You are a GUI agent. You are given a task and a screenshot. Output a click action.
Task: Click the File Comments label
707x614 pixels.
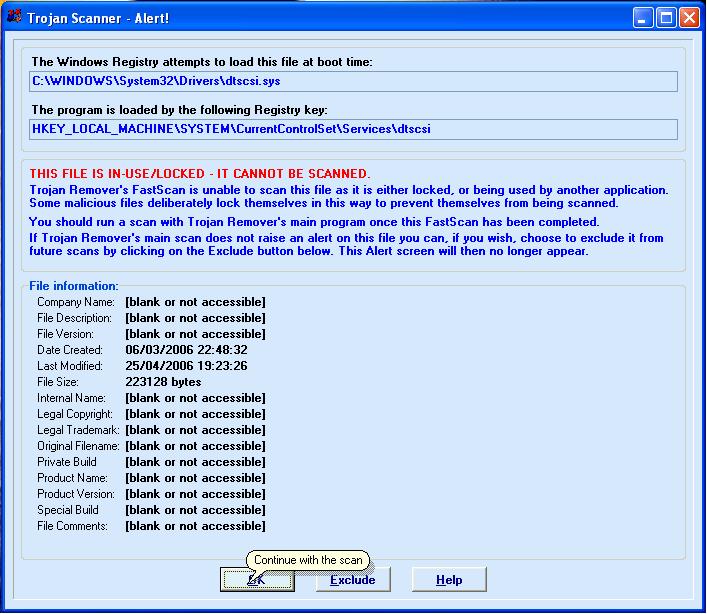tap(72, 526)
